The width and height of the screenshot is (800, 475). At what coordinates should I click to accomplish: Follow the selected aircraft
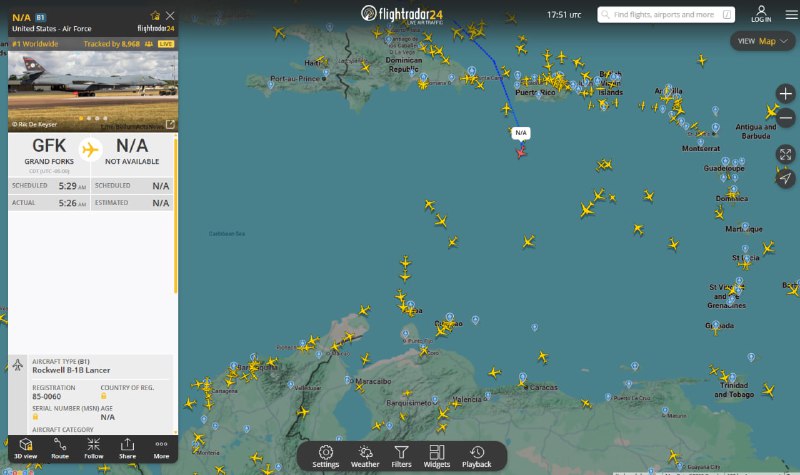coord(93,447)
